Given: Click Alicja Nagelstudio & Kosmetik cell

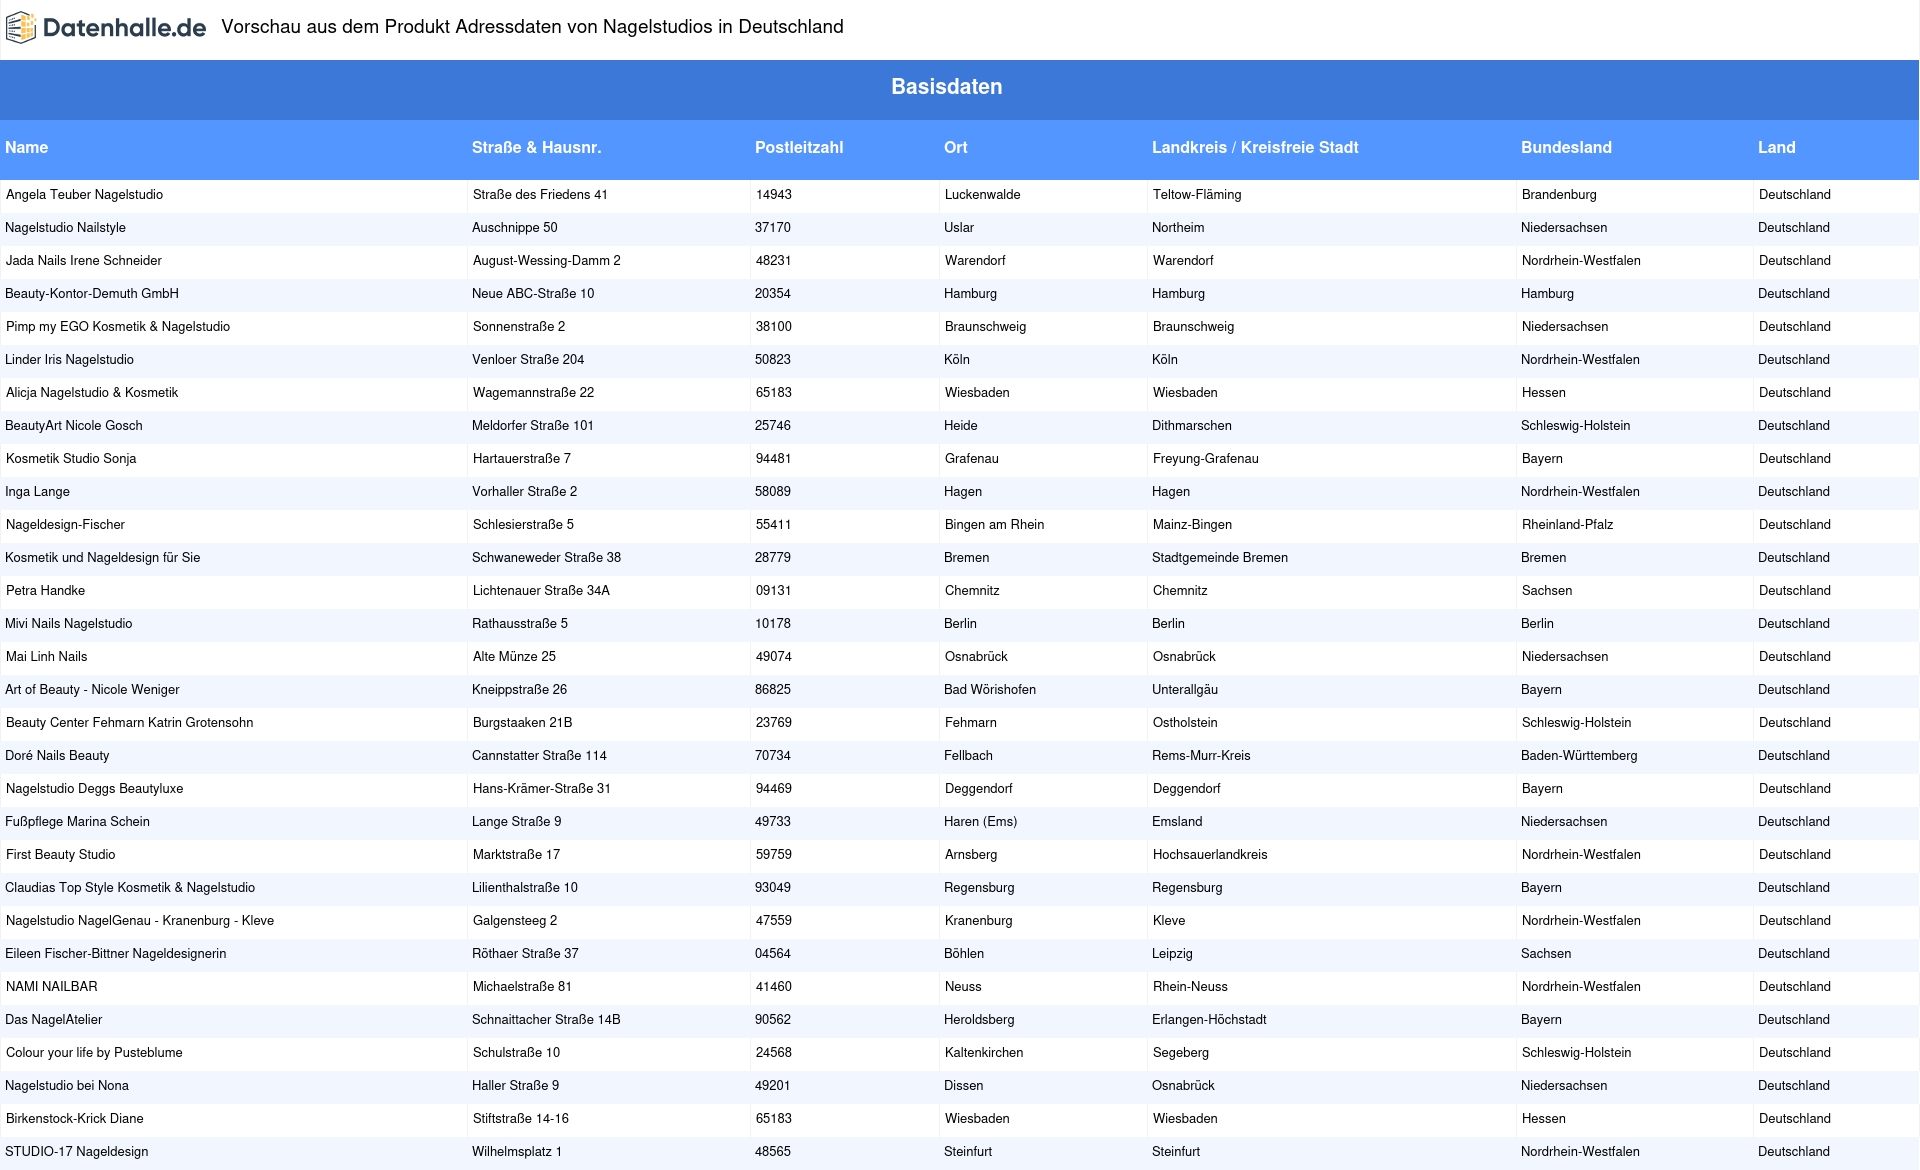Looking at the screenshot, I should [92, 393].
